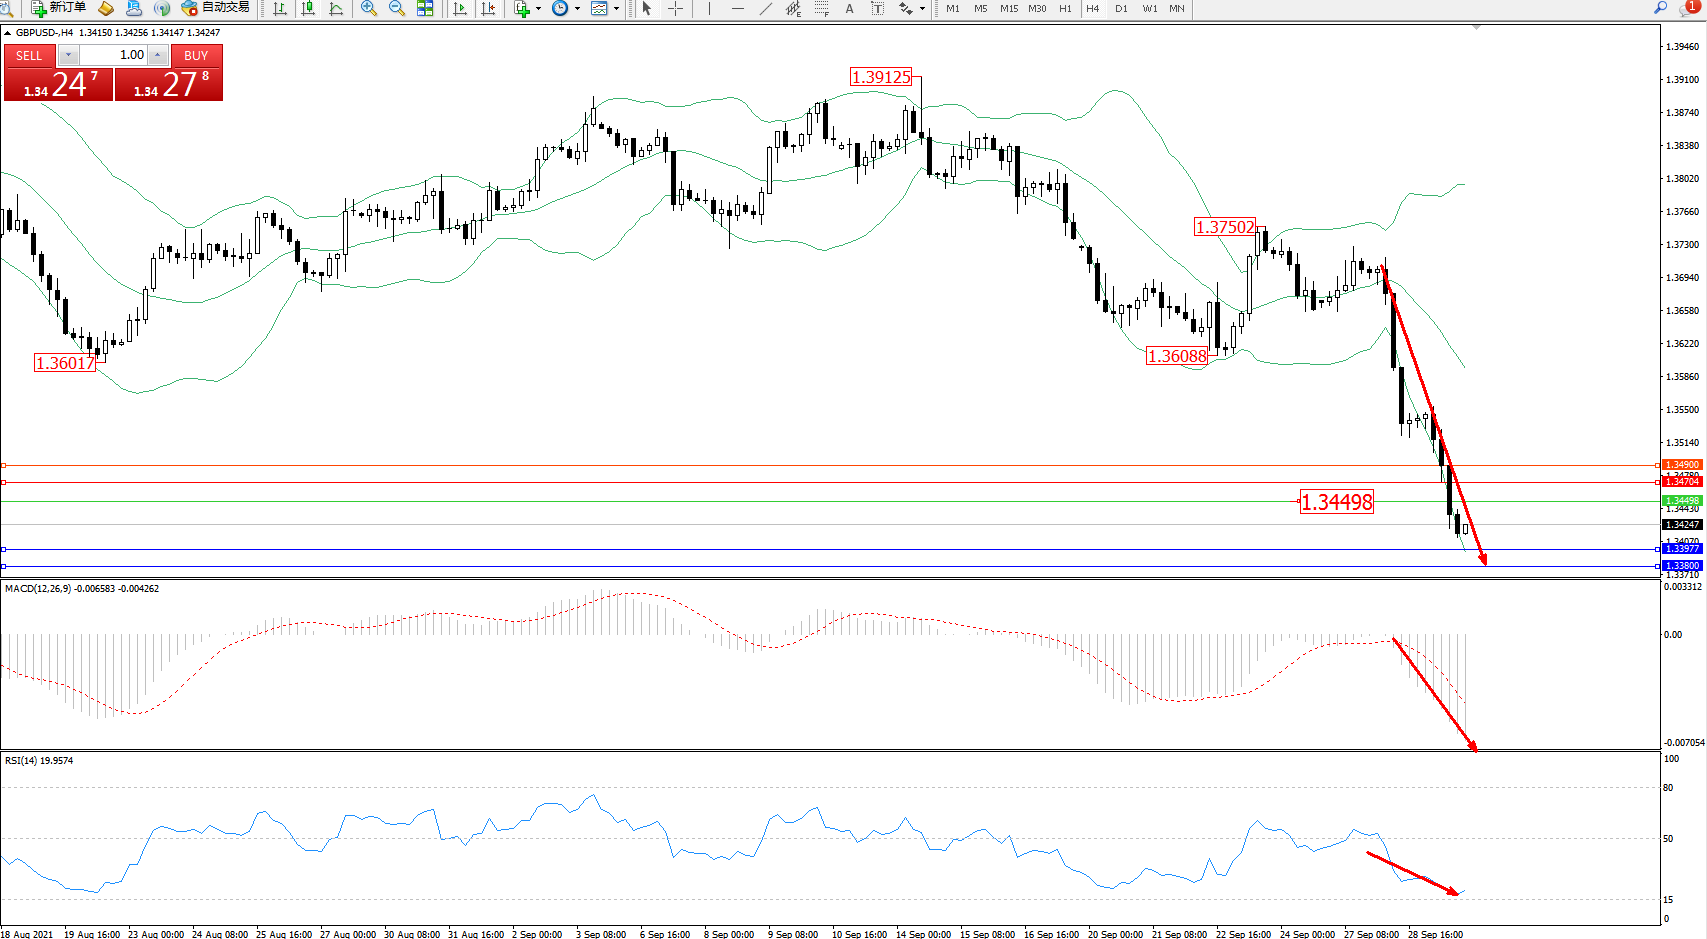
Task: Click the Zoom Out magnifier icon
Action: click(x=397, y=8)
